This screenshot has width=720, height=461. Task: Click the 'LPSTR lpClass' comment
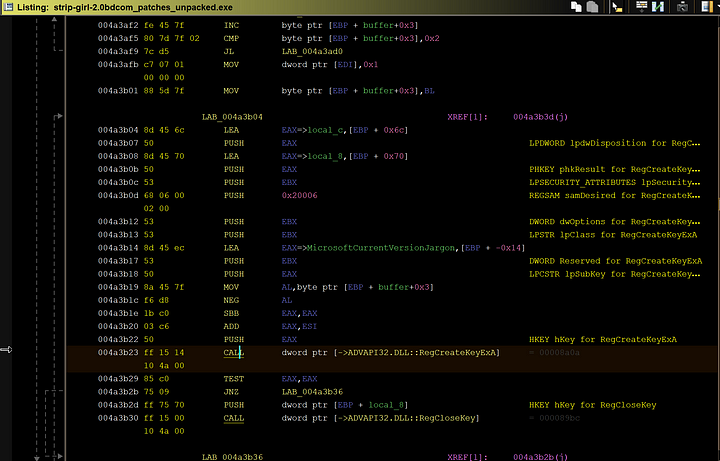click(613, 235)
